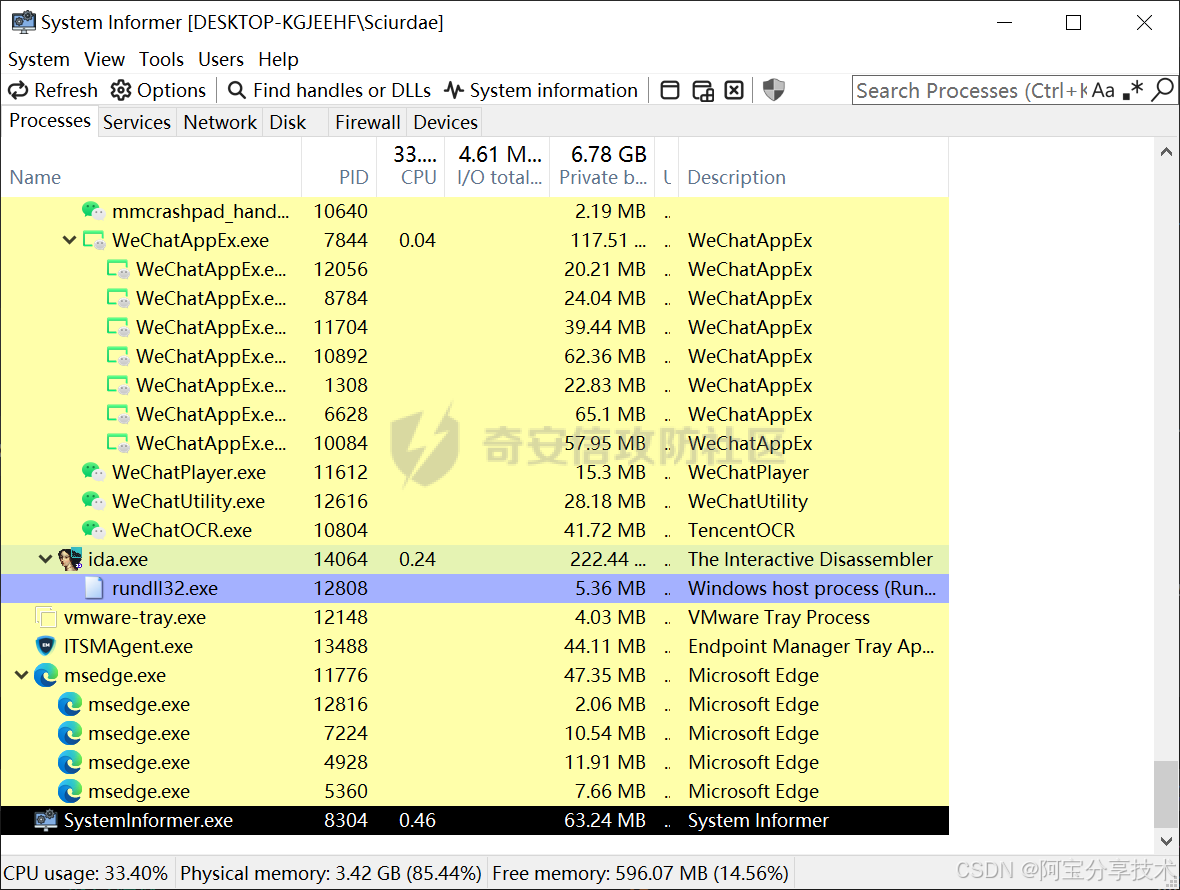Image resolution: width=1180 pixels, height=890 pixels.
Task: Select the SystemInformer.exe row
Action: click(475, 820)
